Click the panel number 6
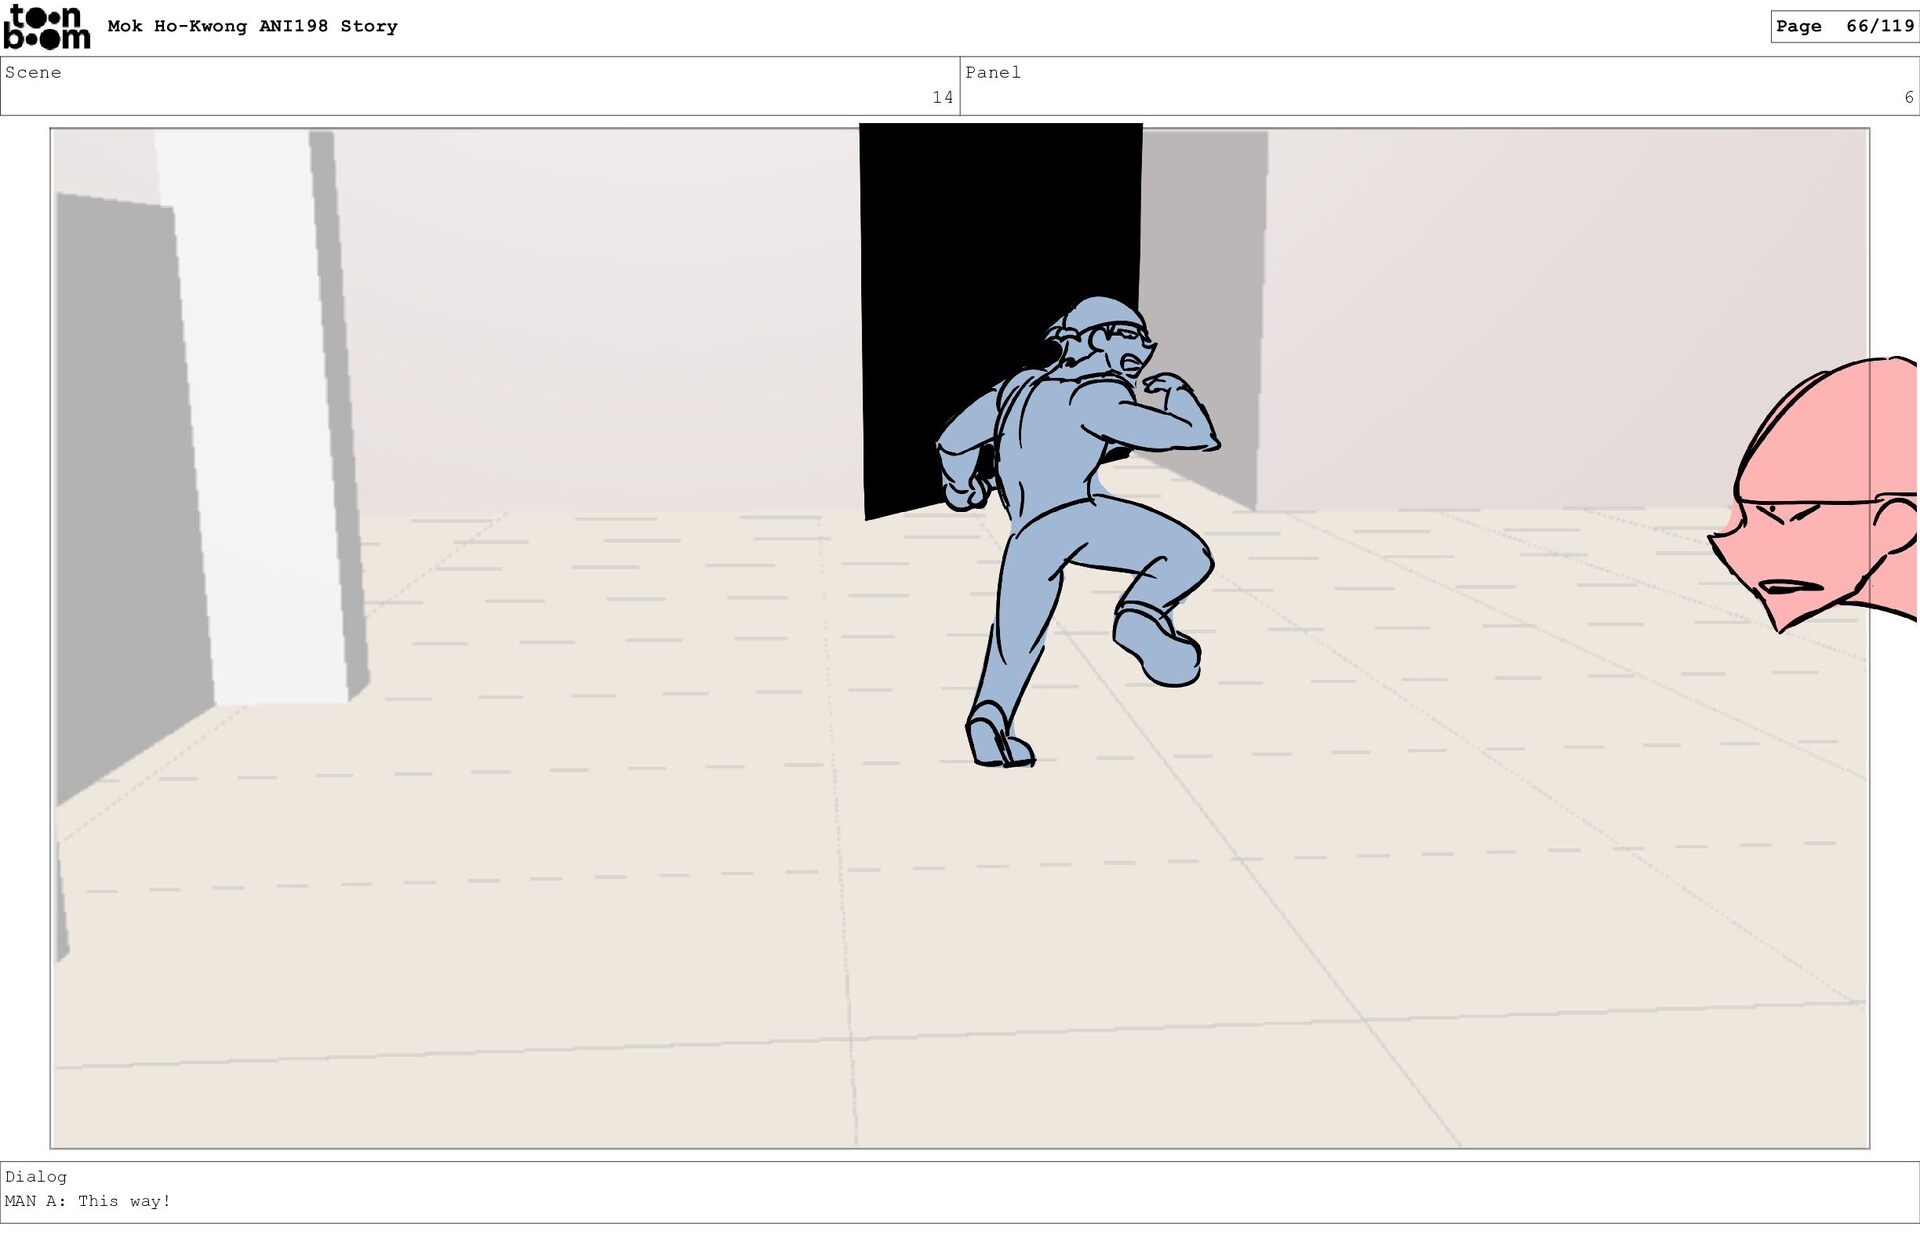This screenshot has height=1242, width=1920. (1908, 98)
